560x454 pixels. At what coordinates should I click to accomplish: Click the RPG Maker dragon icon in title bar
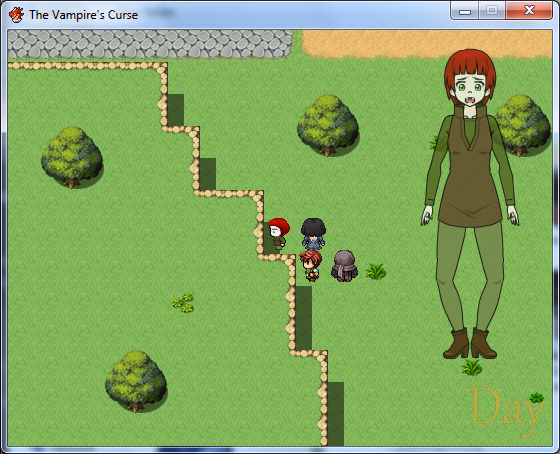[16, 15]
